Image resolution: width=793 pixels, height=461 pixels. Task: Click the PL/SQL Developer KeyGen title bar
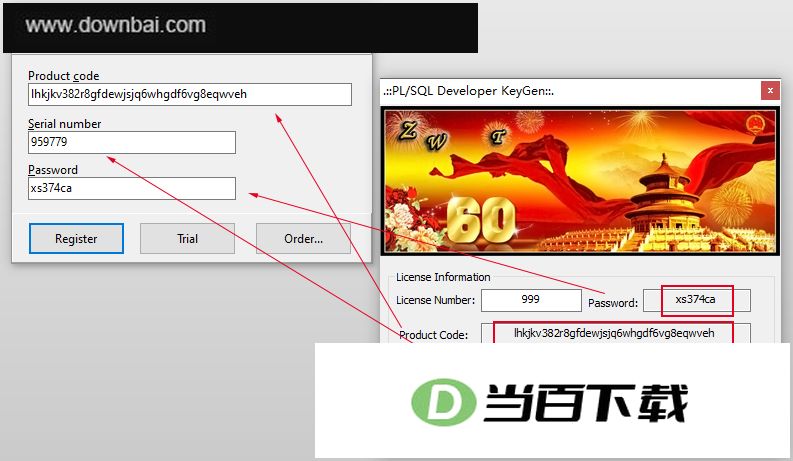tap(570, 91)
